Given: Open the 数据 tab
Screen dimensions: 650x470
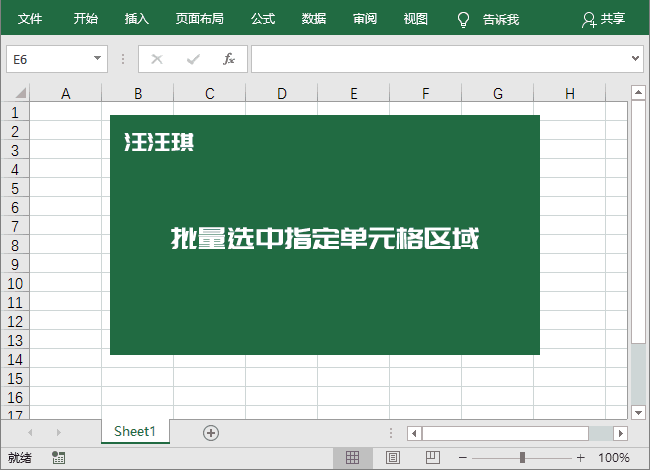Looking at the screenshot, I should [314, 19].
